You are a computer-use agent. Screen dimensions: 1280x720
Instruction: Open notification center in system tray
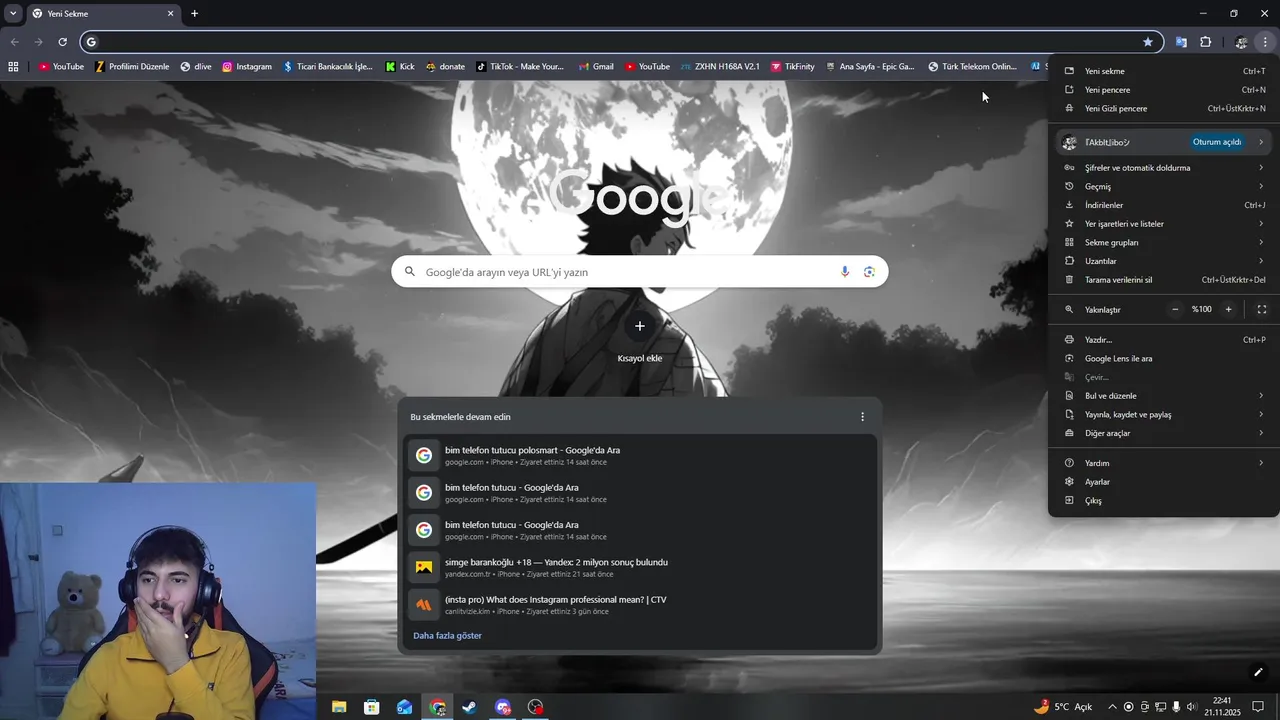point(1258,707)
